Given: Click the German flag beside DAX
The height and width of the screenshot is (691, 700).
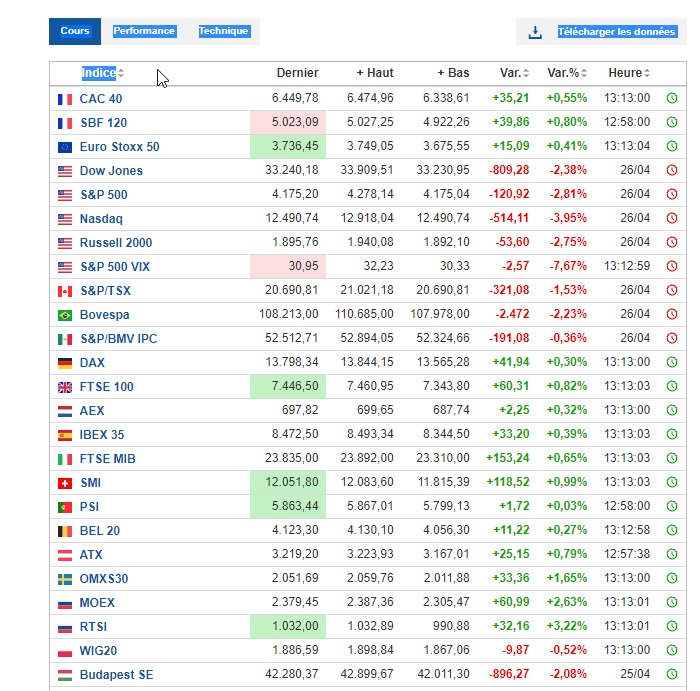Looking at the screenshot, I should [x=65, y=363].
